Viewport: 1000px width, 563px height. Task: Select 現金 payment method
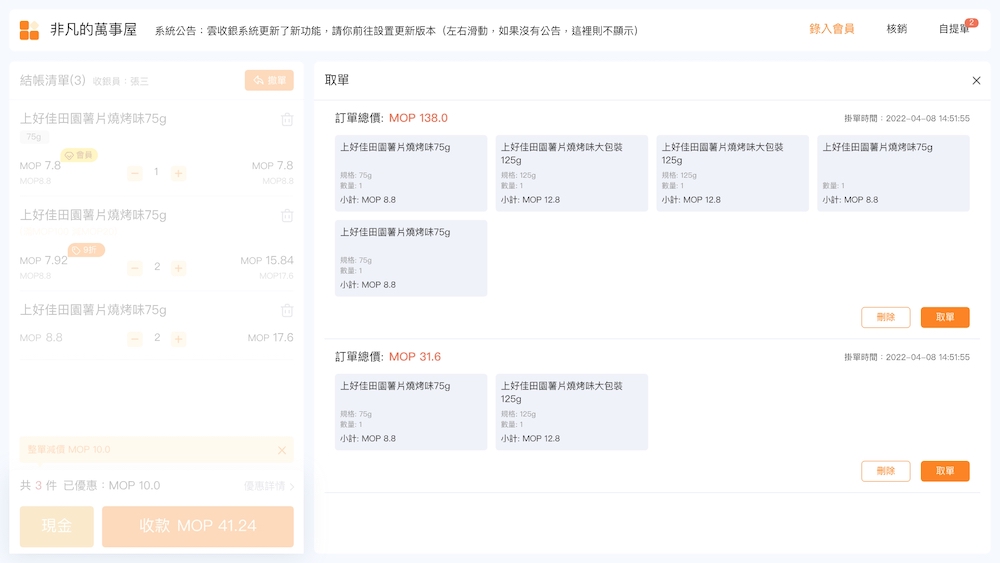[x=57, y=526]
